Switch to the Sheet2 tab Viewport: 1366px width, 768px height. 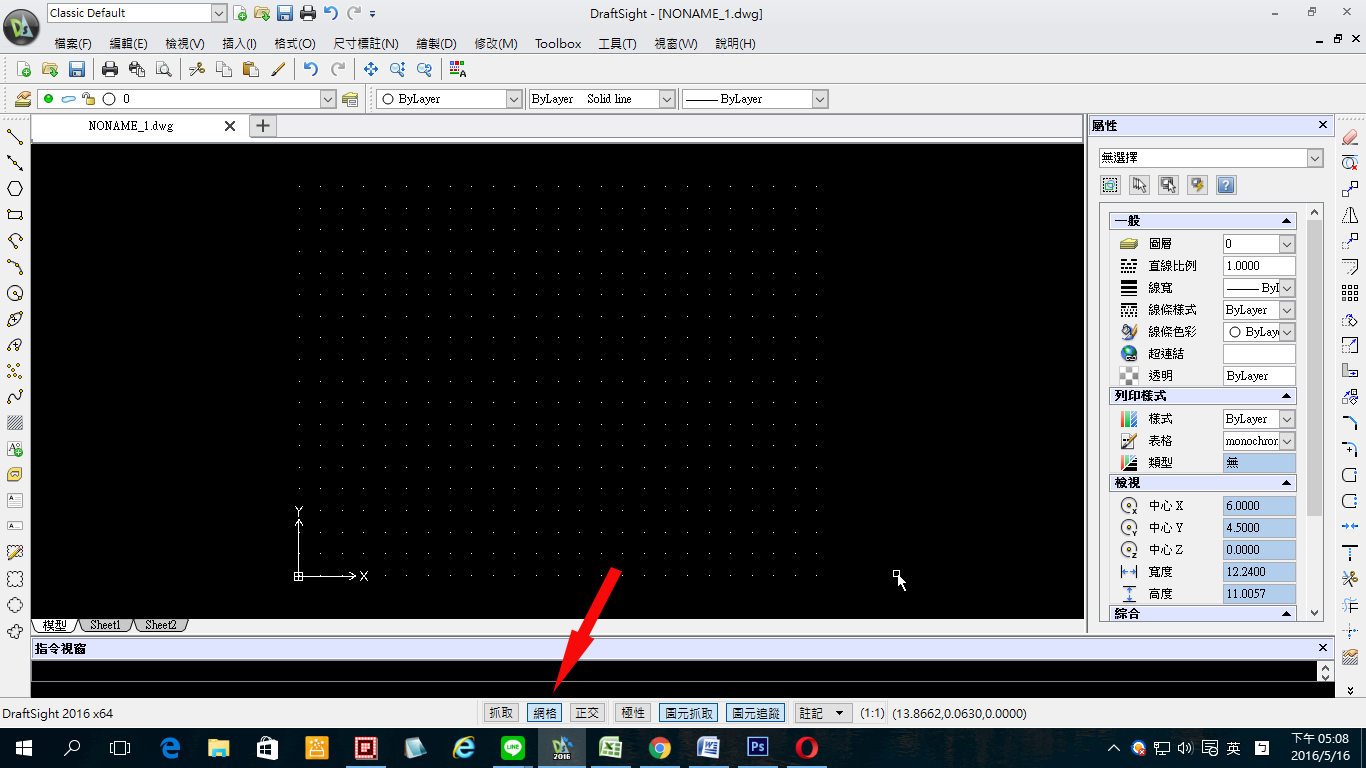160,625
